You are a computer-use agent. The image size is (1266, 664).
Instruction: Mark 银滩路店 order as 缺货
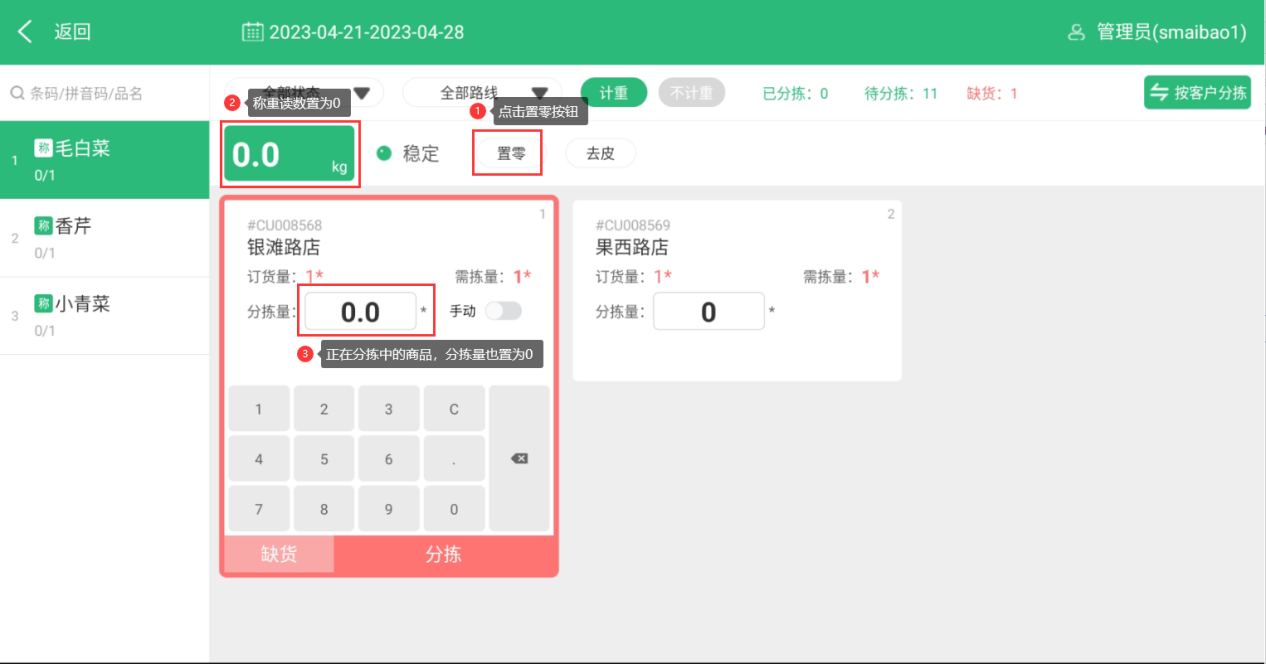(x=279, y=555)
